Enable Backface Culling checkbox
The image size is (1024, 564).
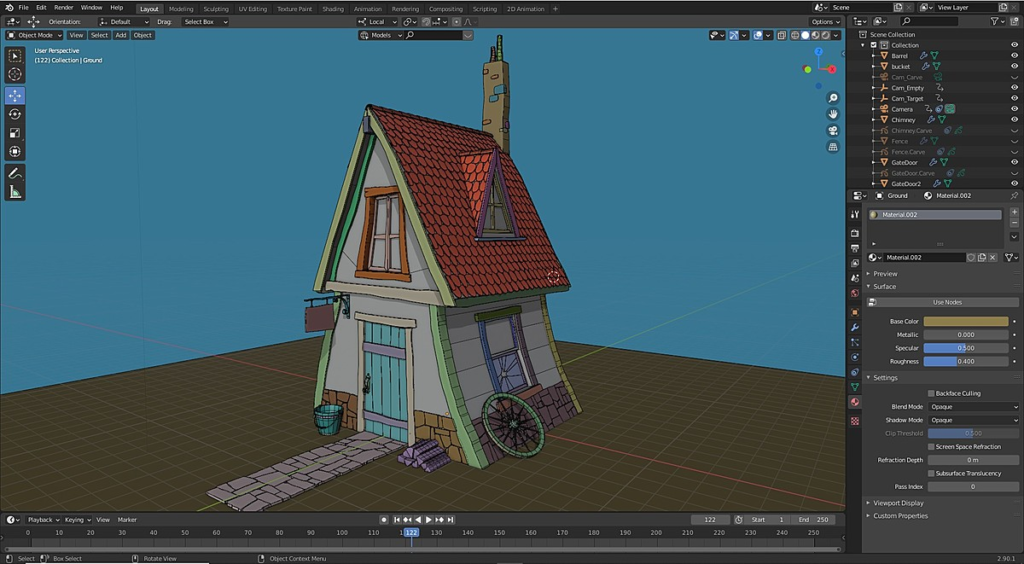pyautogui.click(x=931, y=393)
